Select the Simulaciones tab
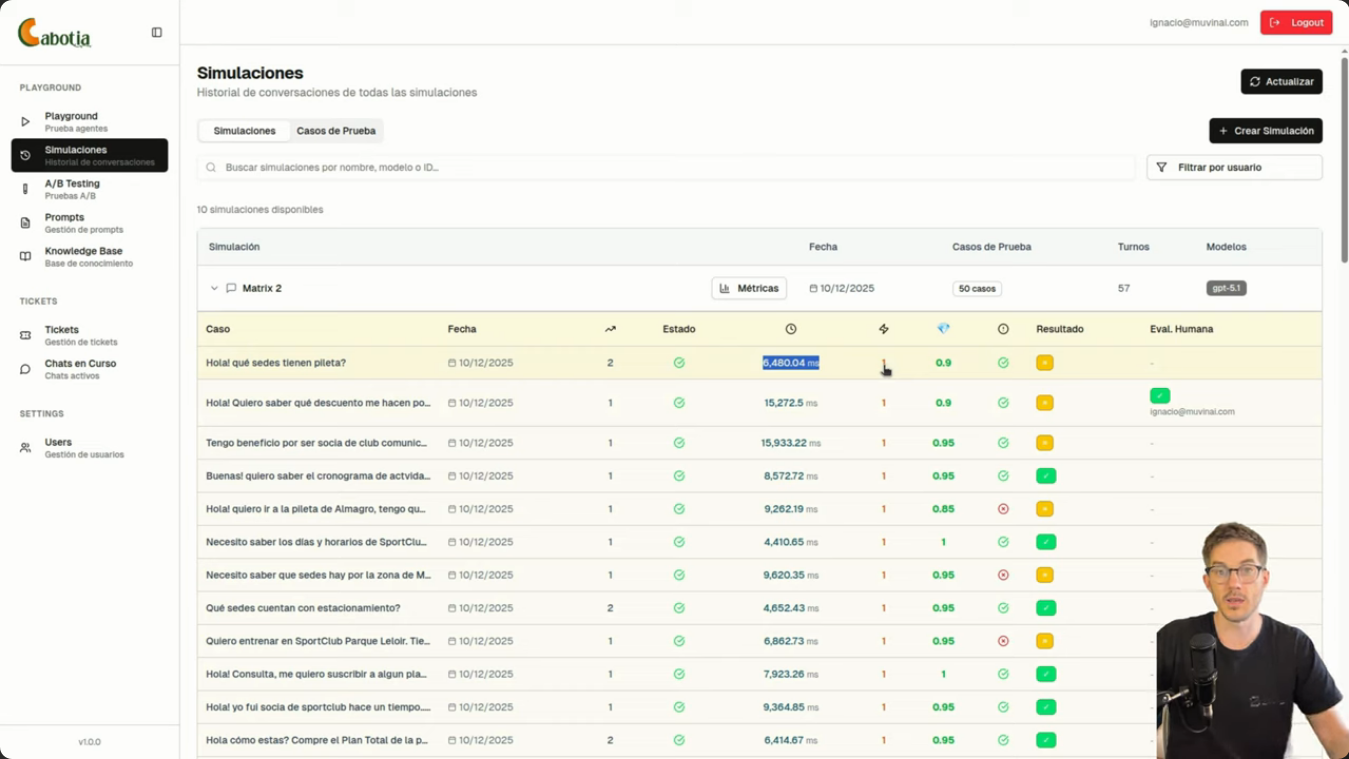 pos(244,131)
